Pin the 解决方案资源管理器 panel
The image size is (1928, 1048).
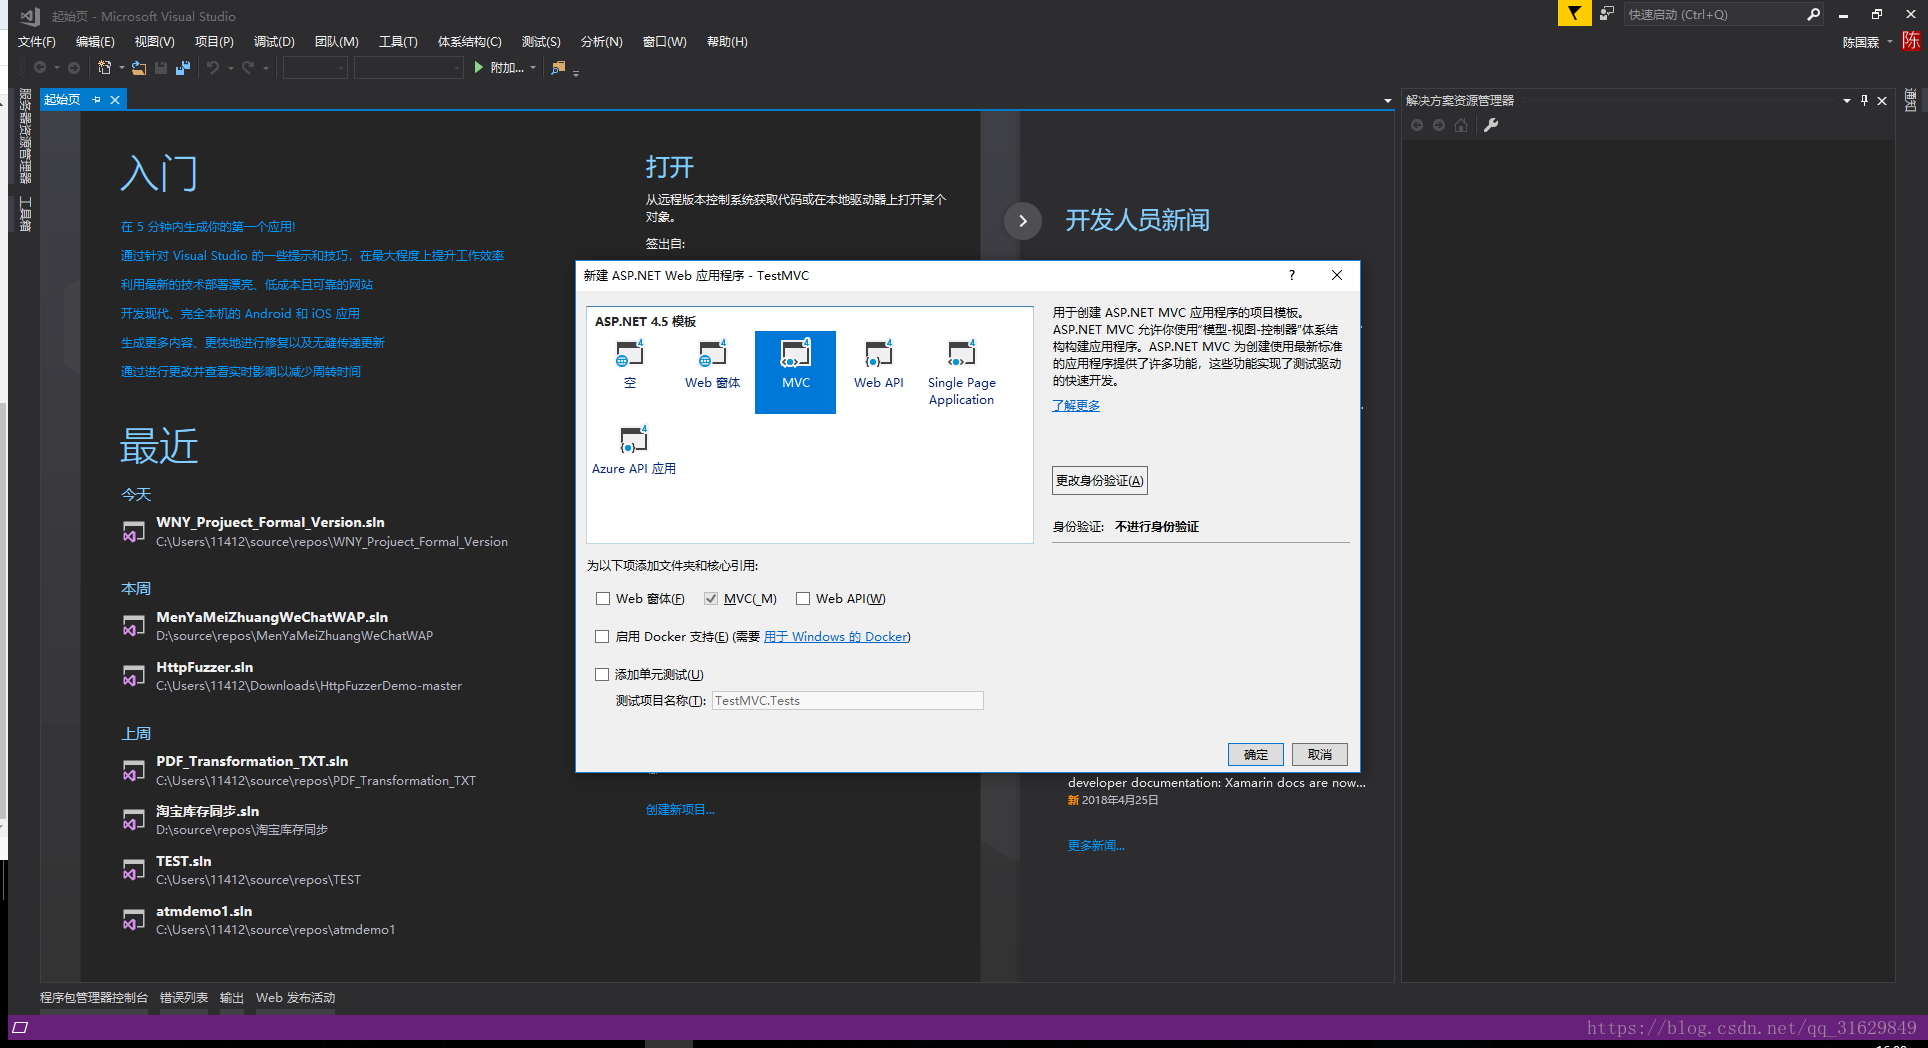pos(1864,100)
